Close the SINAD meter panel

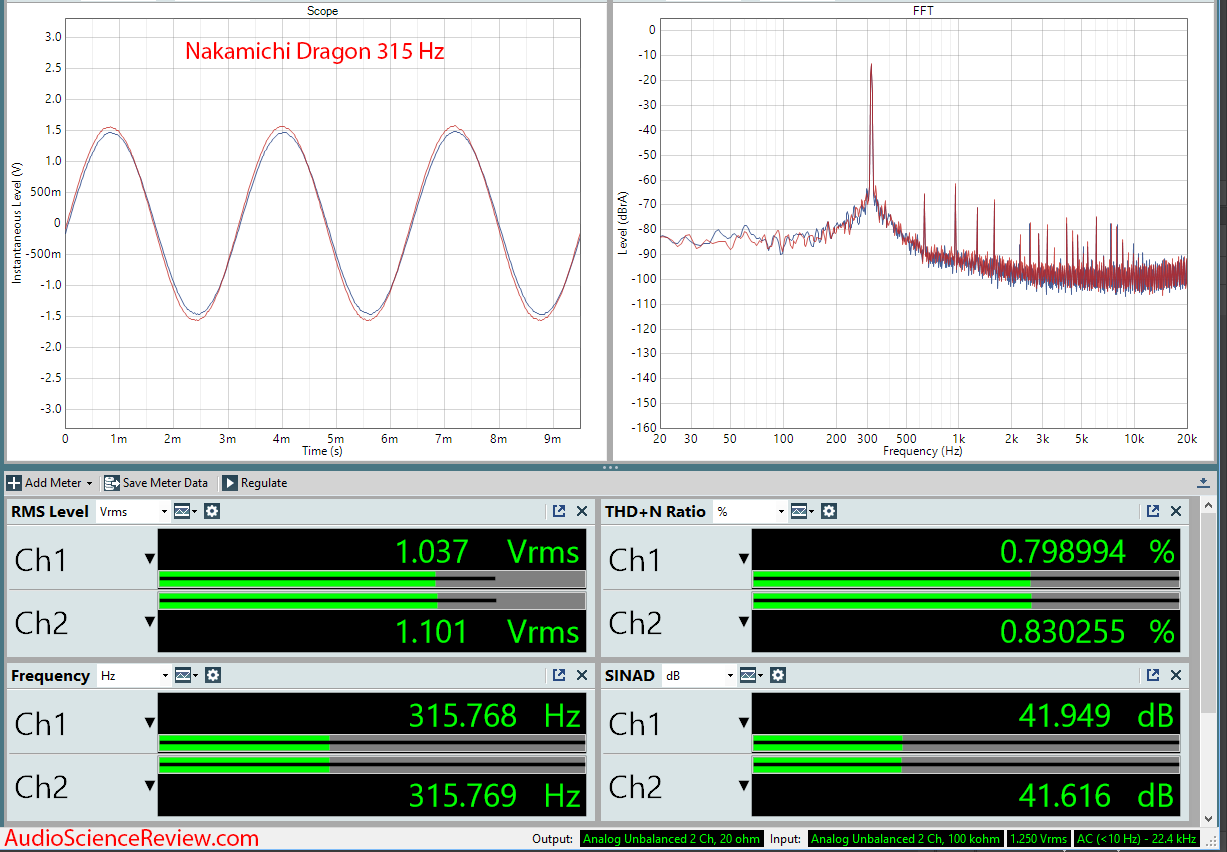click(x=1176, y=675)
